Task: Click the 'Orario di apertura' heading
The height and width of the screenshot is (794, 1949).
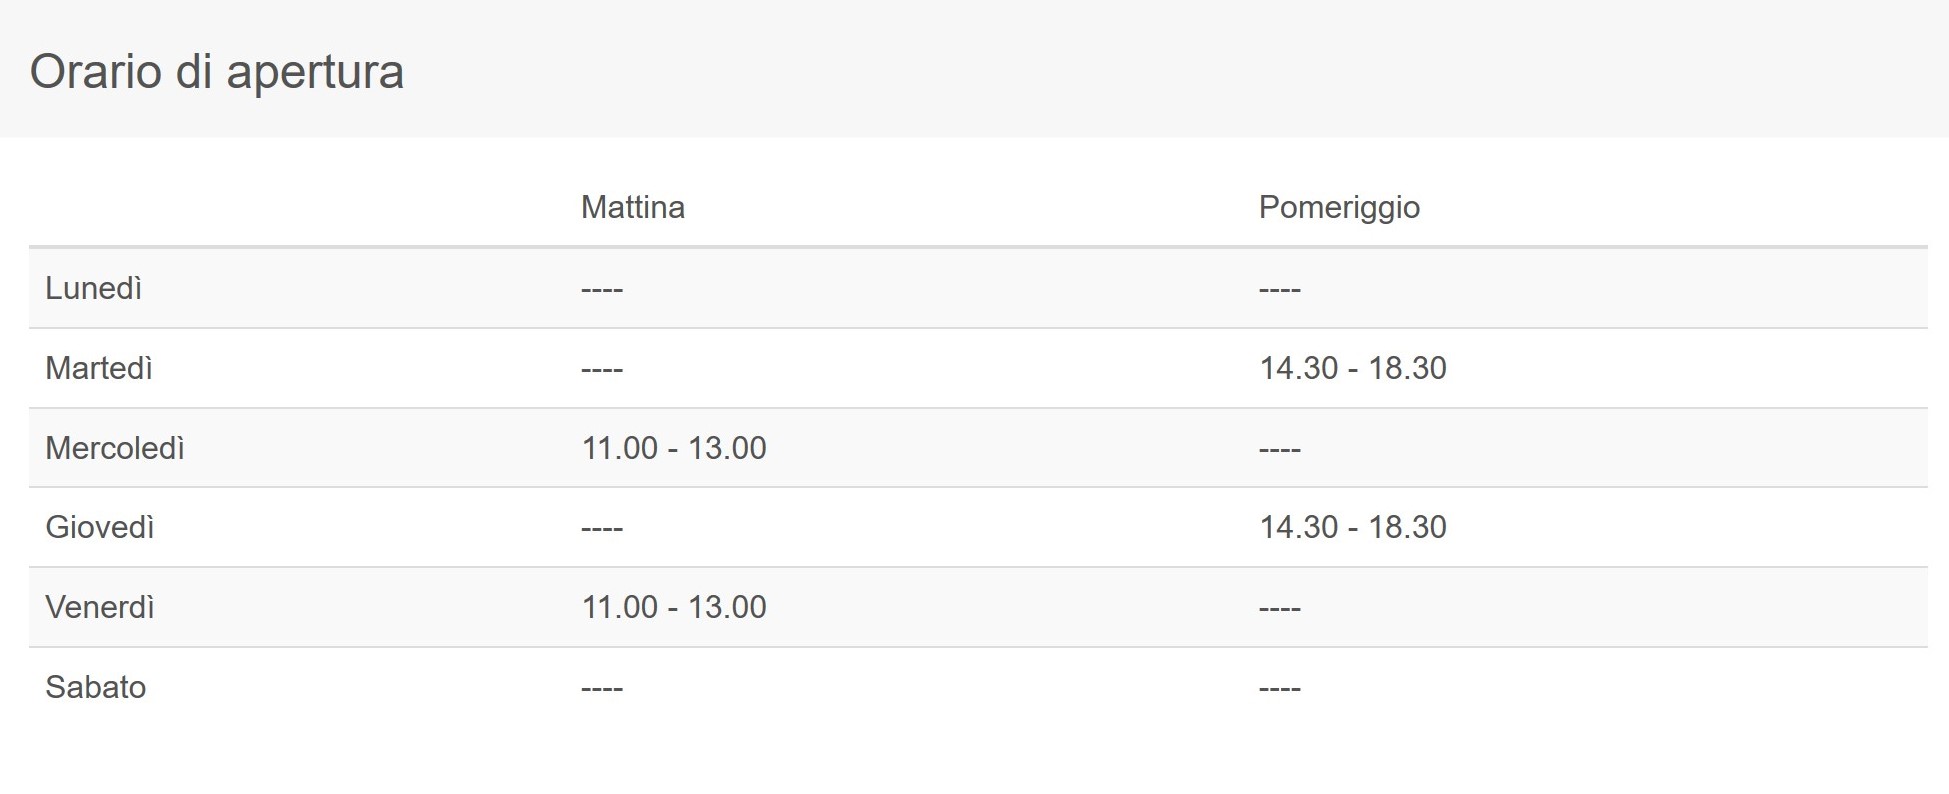Action: [217, 72]
